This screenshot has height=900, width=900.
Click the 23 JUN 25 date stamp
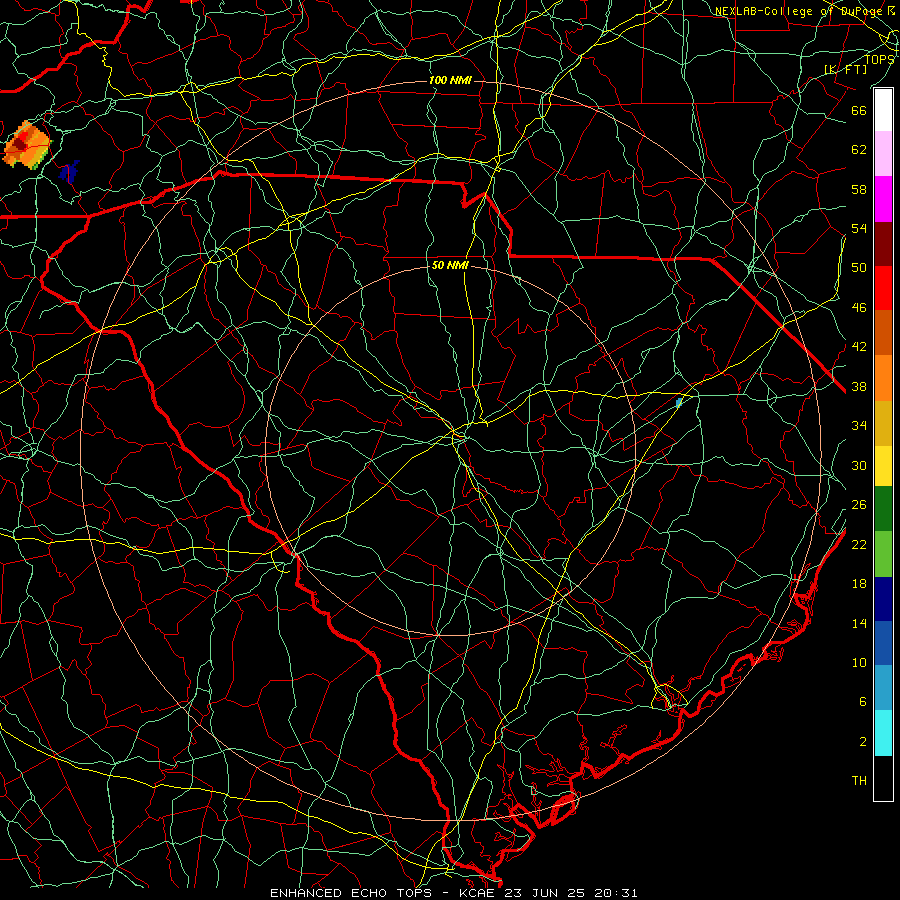(x=546, y=893)
